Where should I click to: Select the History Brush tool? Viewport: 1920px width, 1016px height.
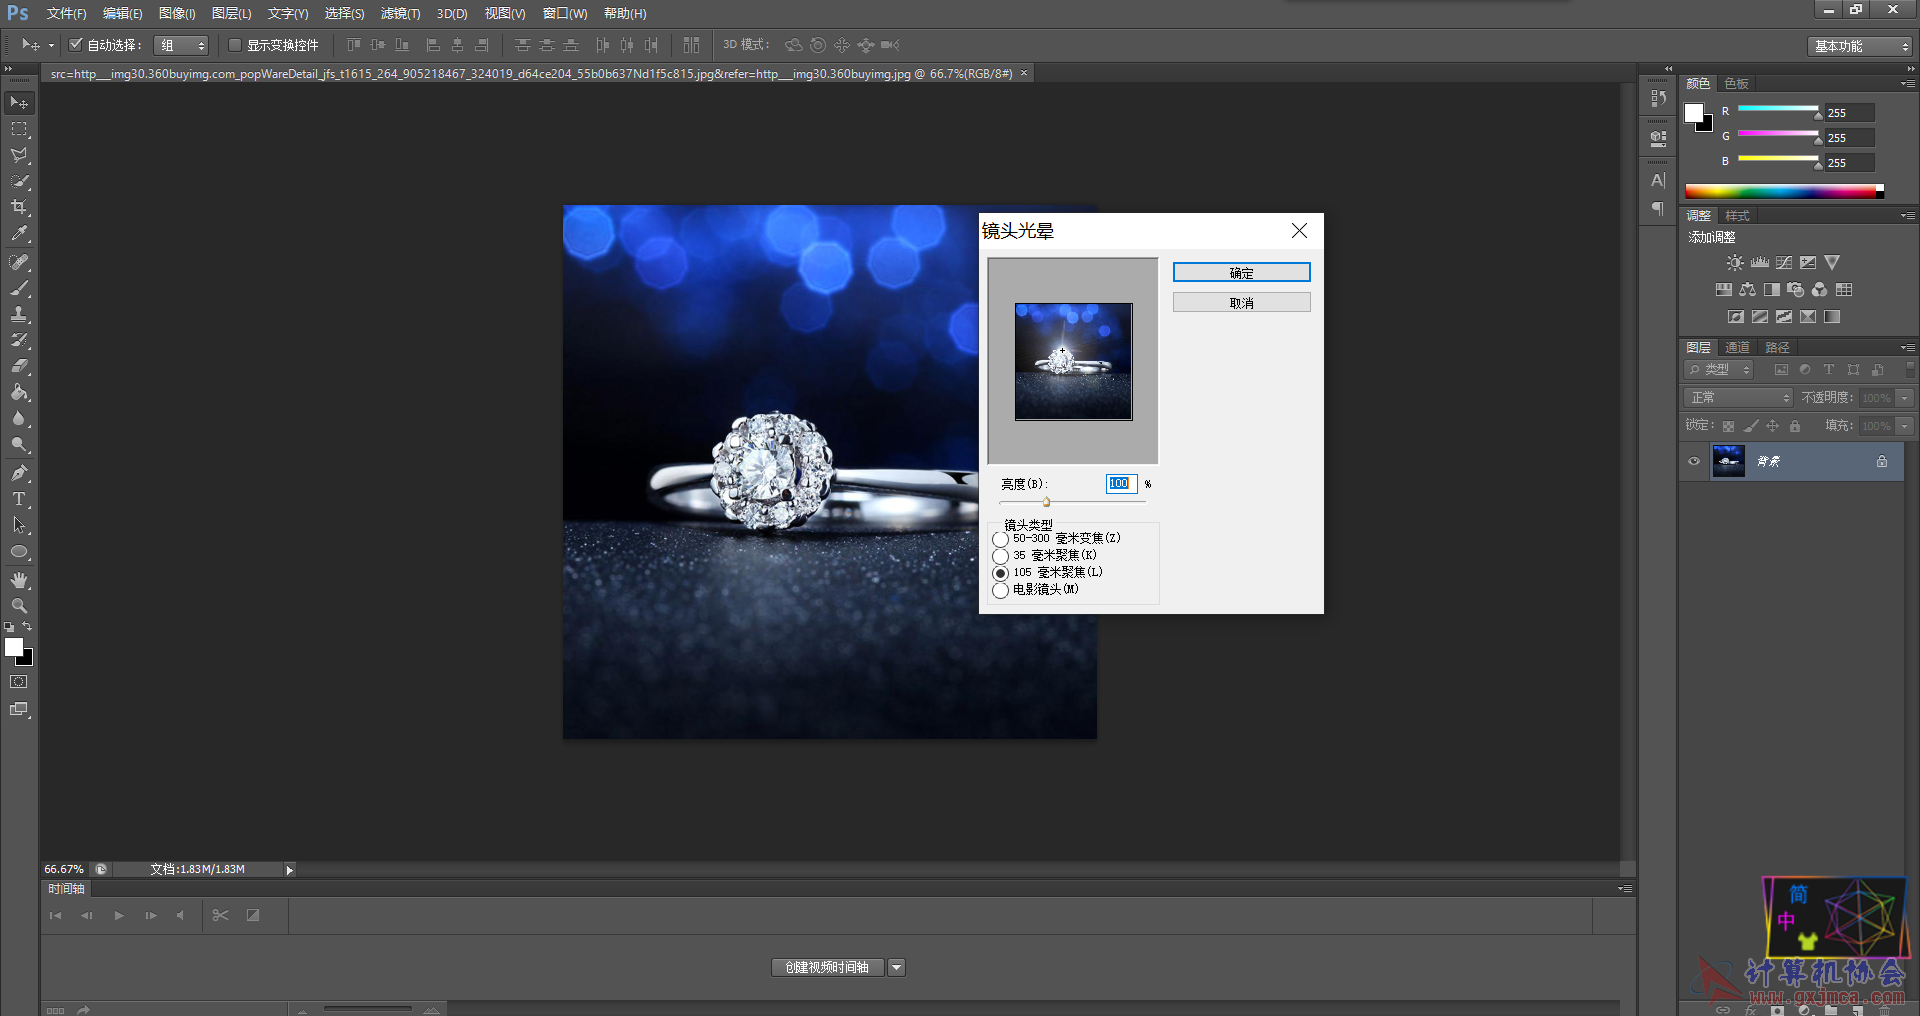coord(19,340)
